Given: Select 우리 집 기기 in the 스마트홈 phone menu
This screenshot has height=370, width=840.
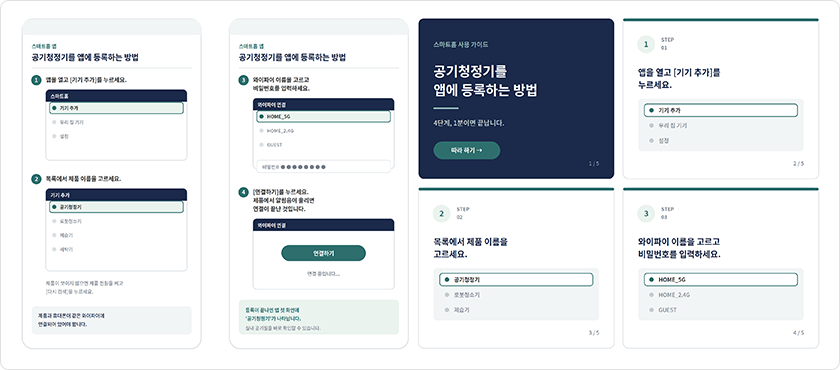Looking at the screenshot, I should [x=116, y=123].
